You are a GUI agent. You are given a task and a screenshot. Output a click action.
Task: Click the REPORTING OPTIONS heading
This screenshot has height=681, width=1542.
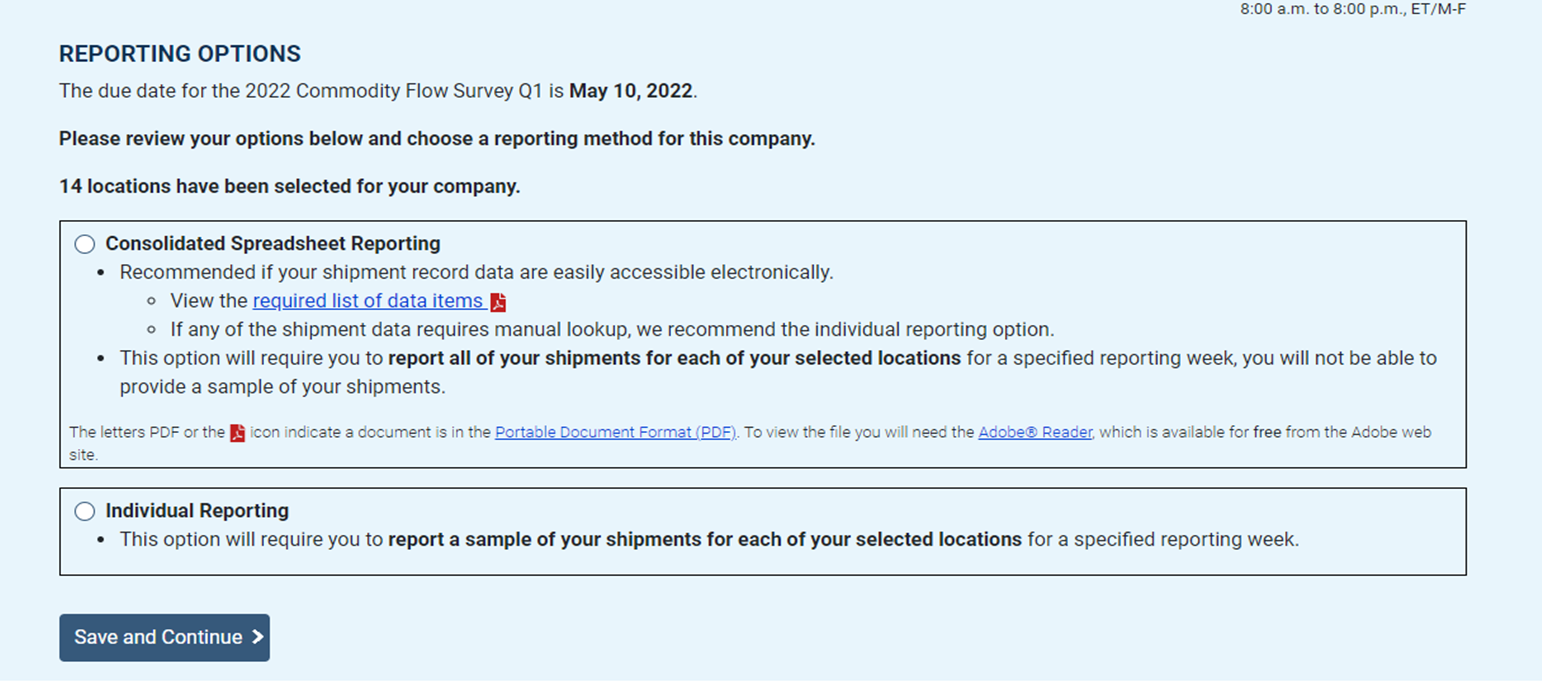[x=180, y=54]
